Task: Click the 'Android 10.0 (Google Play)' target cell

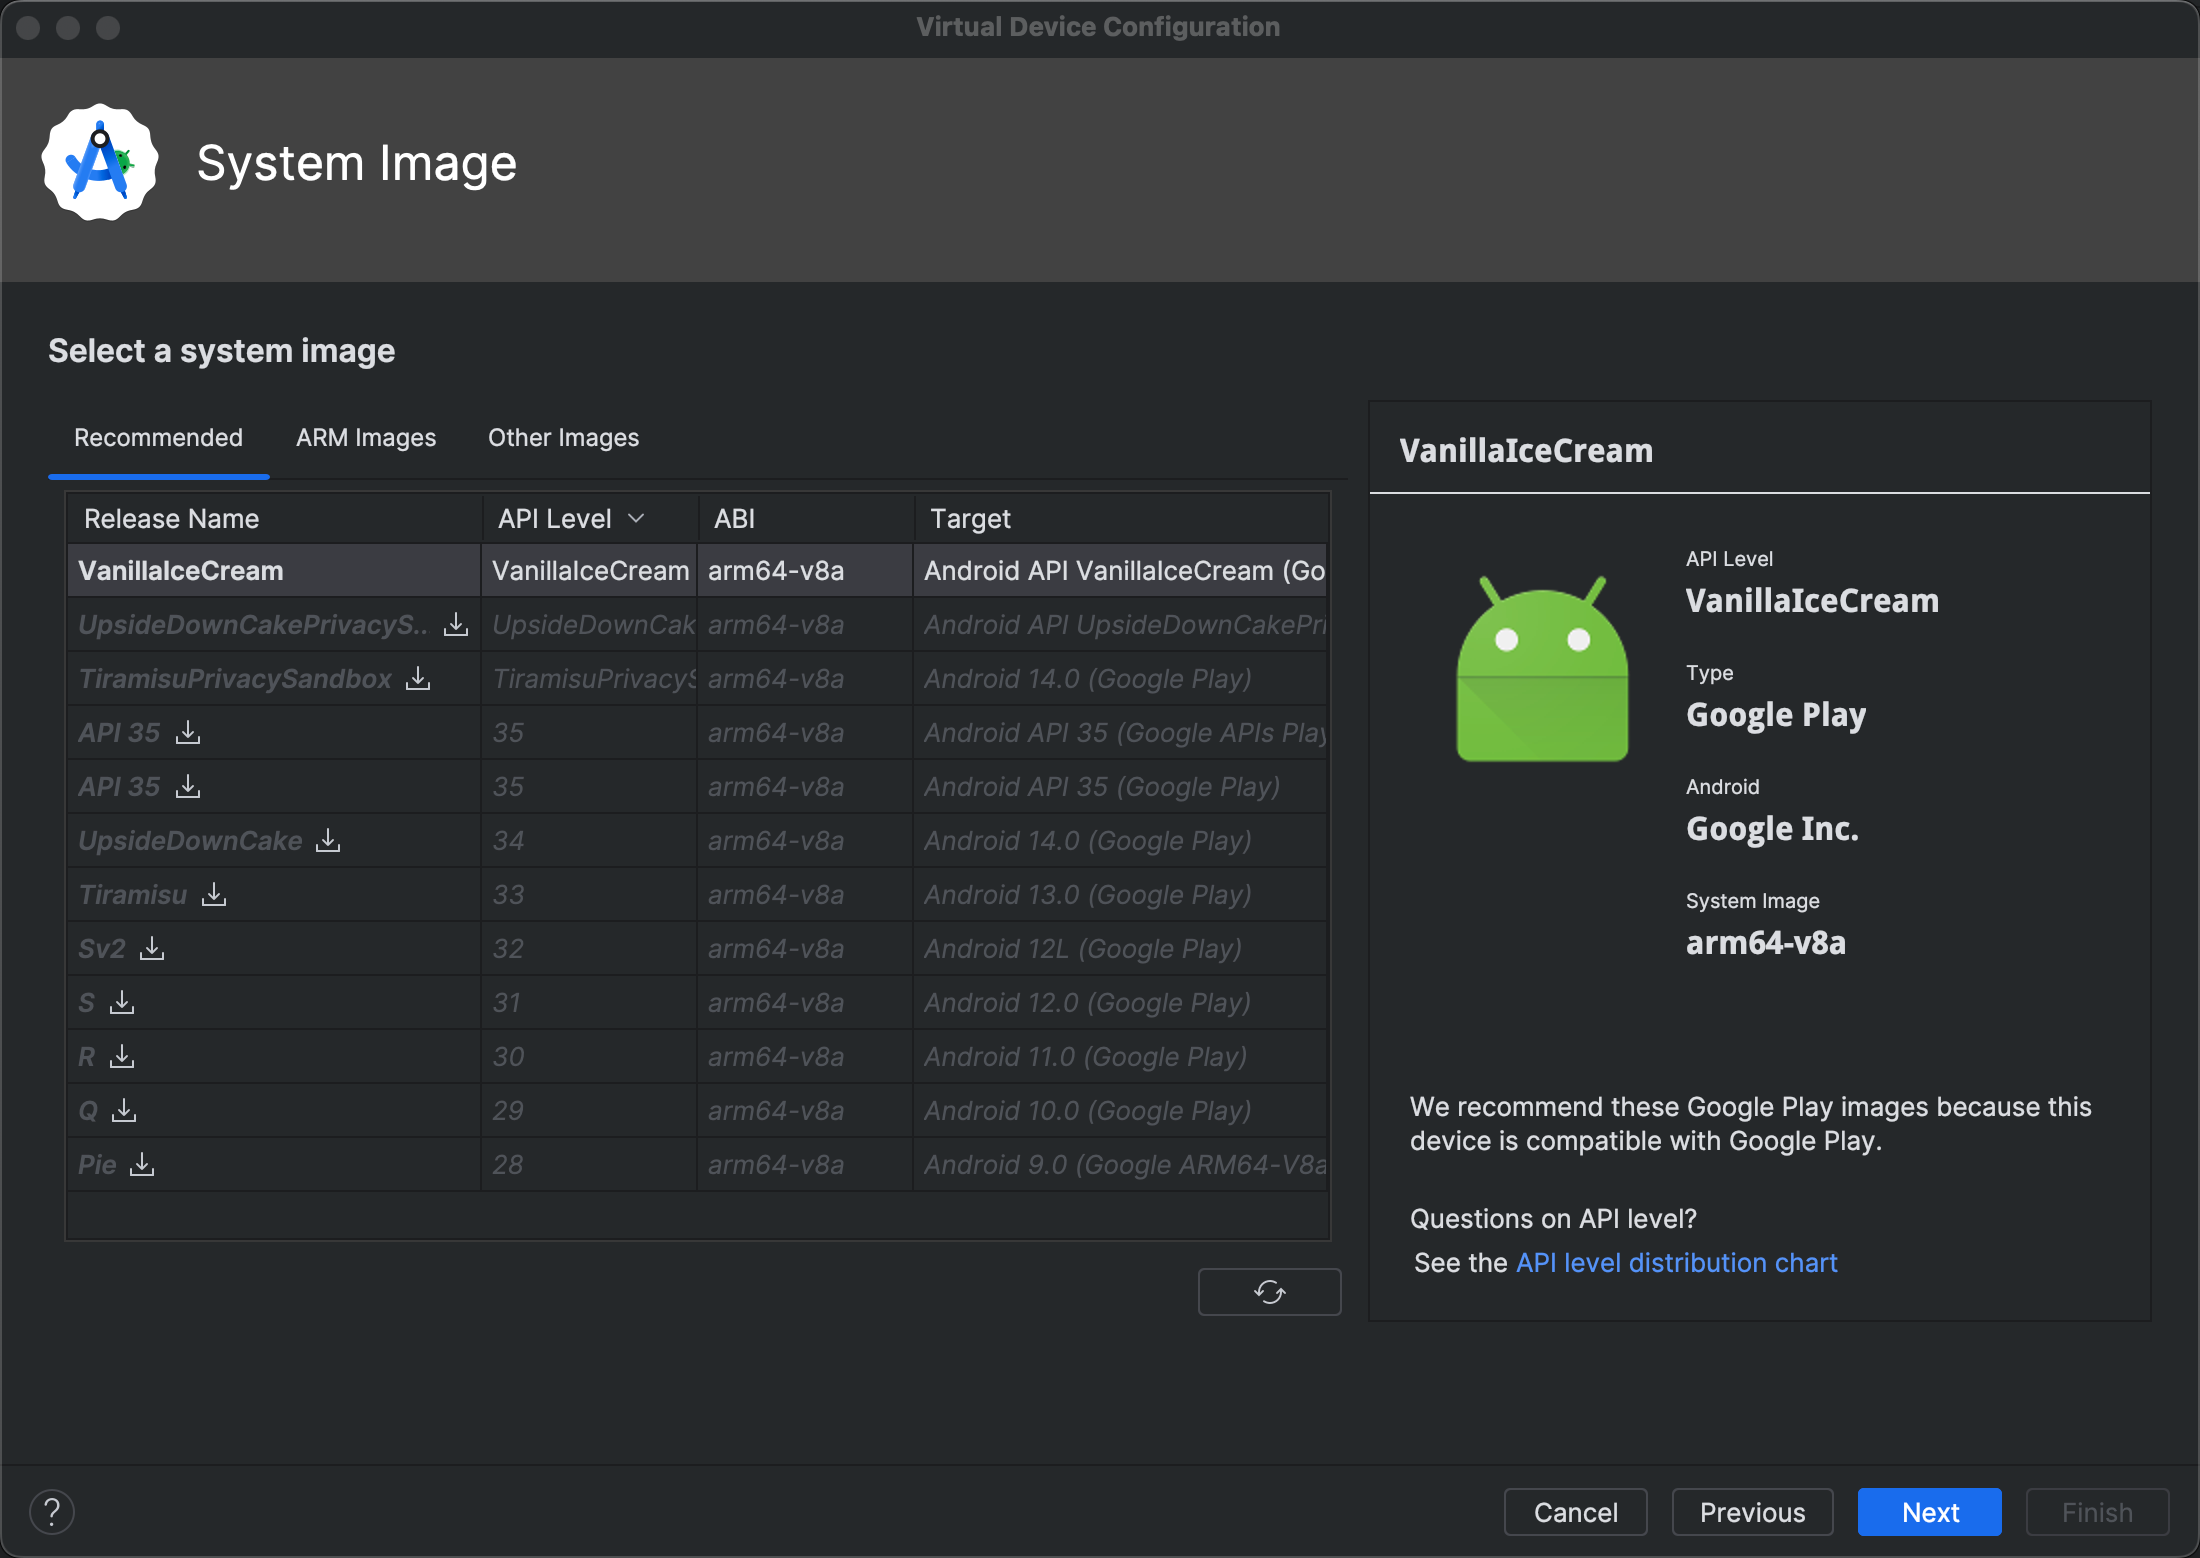Action: pos(1120,1110)
